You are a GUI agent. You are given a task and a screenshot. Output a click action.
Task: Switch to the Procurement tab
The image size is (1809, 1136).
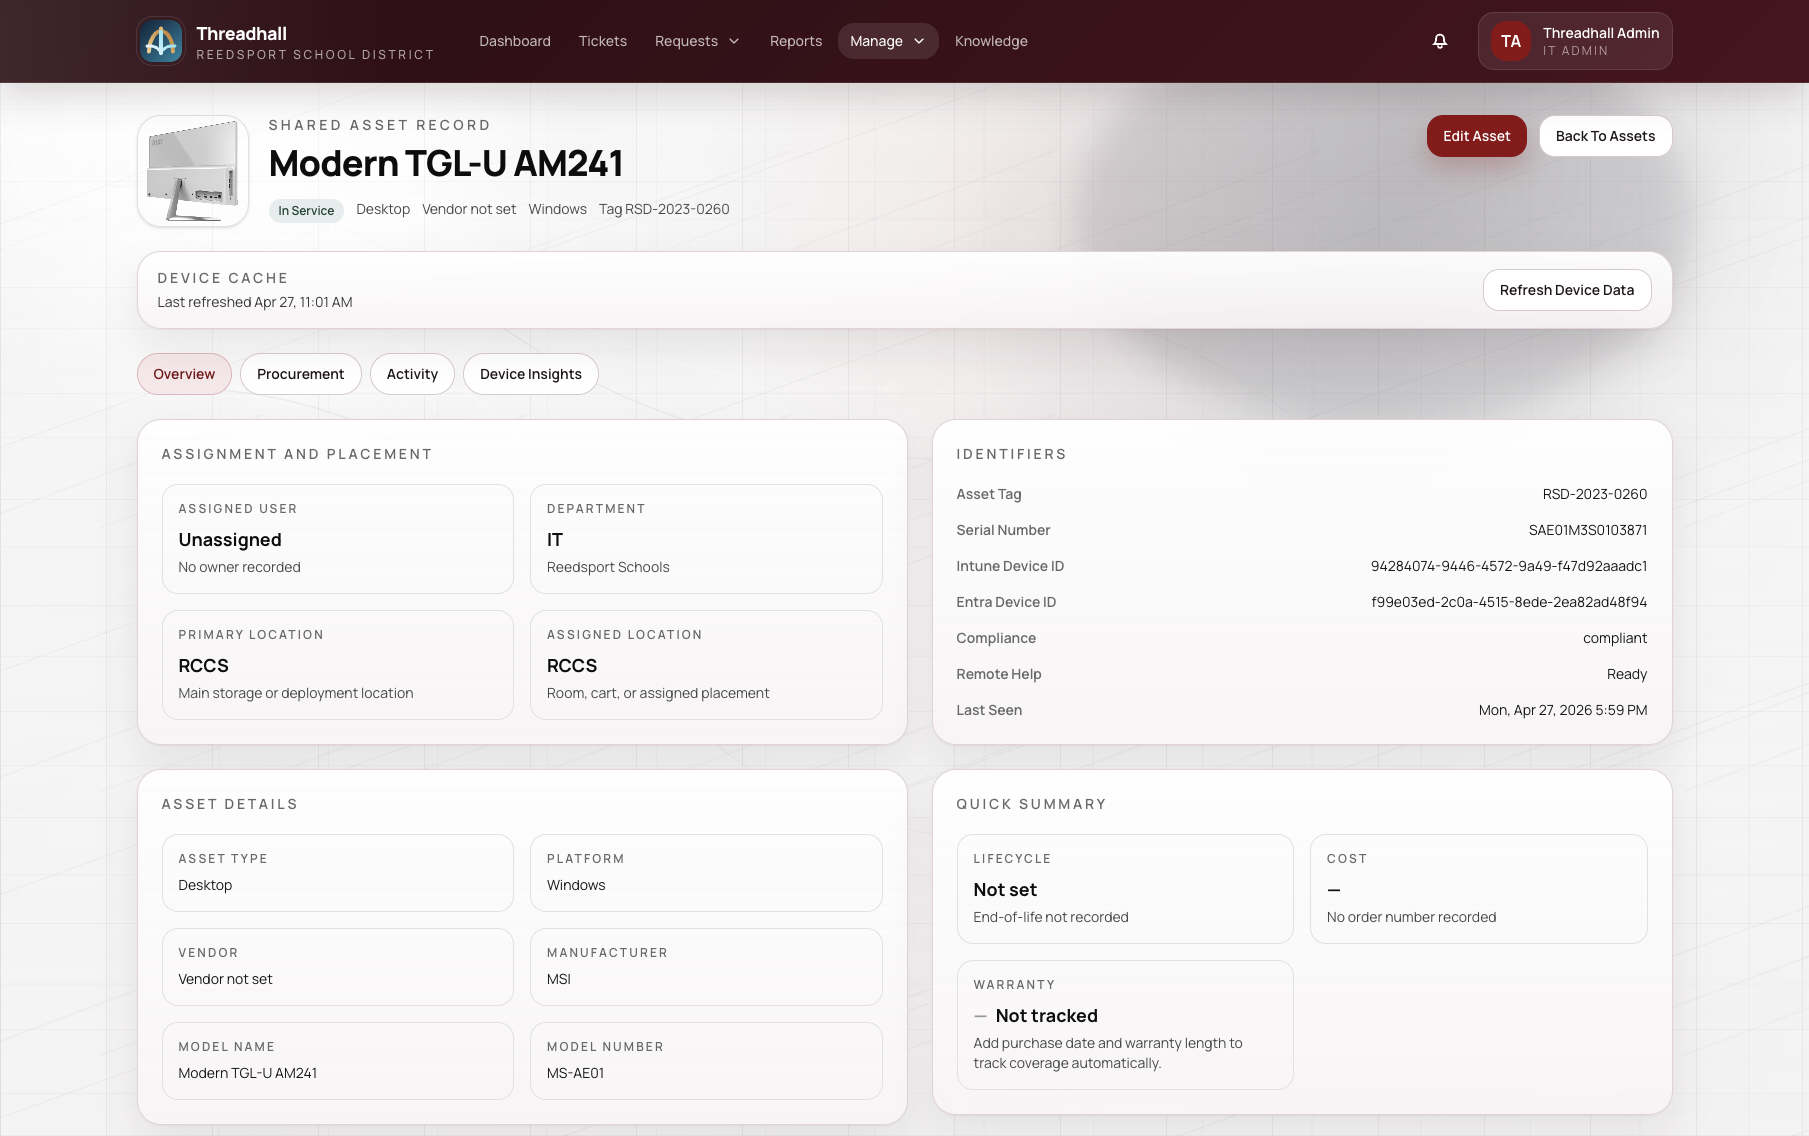300,374
